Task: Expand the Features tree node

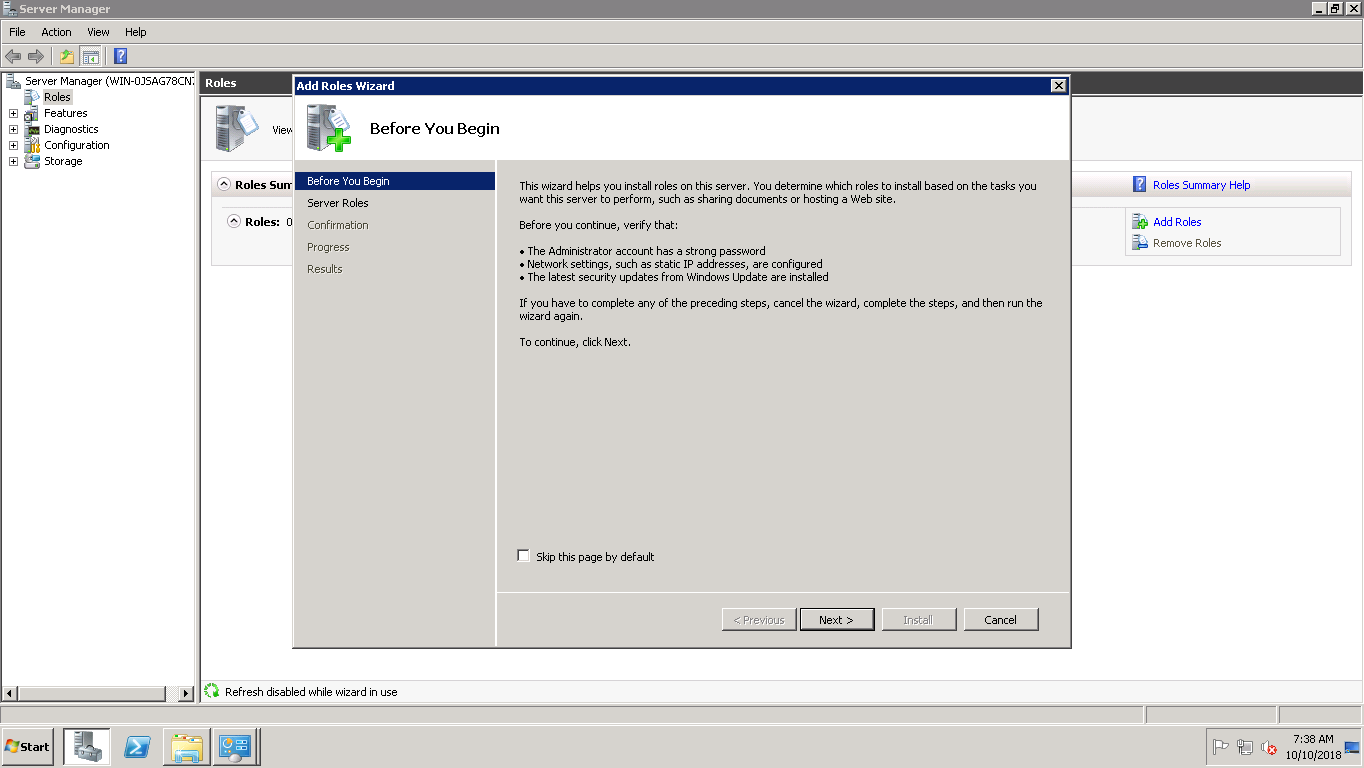Action: tap(13, 113)
